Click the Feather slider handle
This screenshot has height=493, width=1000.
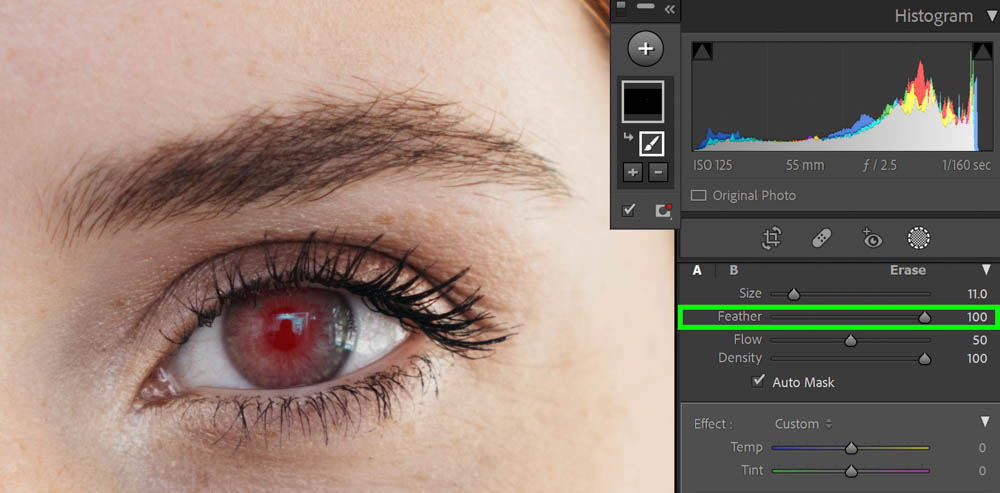click(x=924, y=318)
